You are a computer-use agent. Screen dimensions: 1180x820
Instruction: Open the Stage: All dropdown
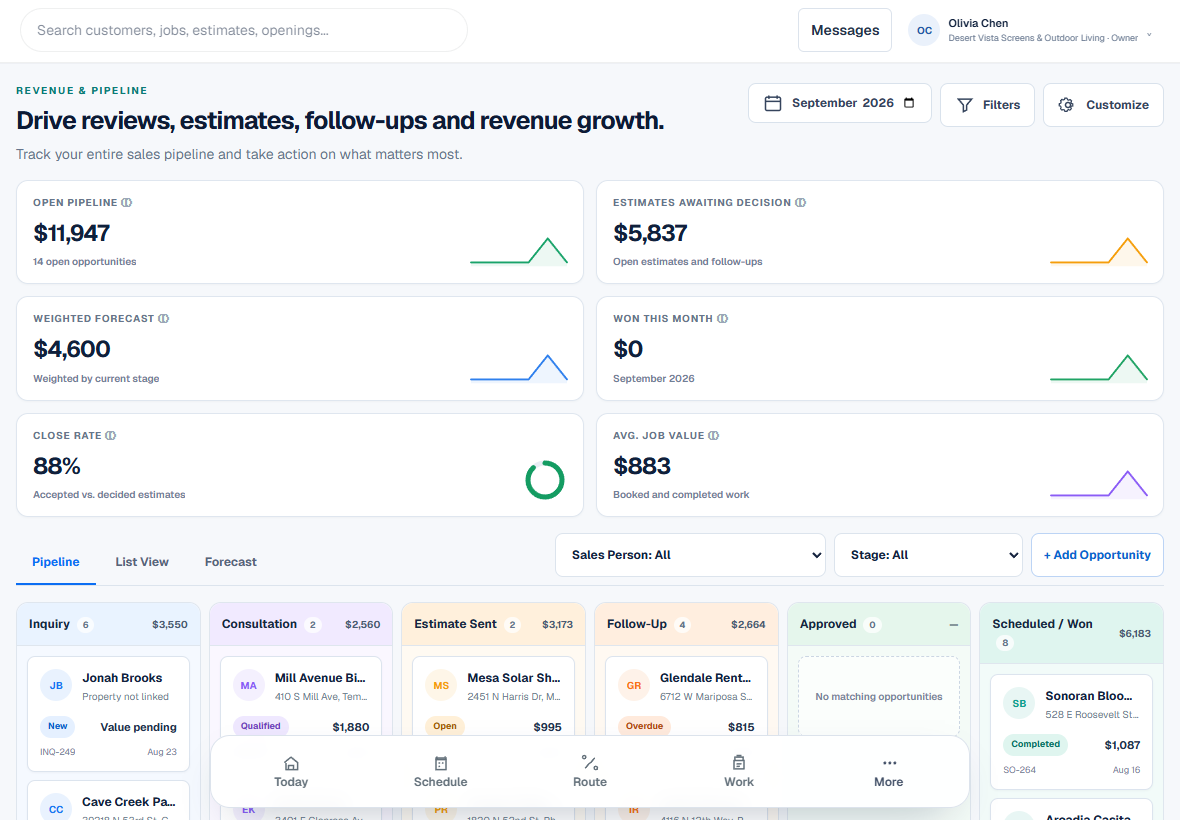928,555
